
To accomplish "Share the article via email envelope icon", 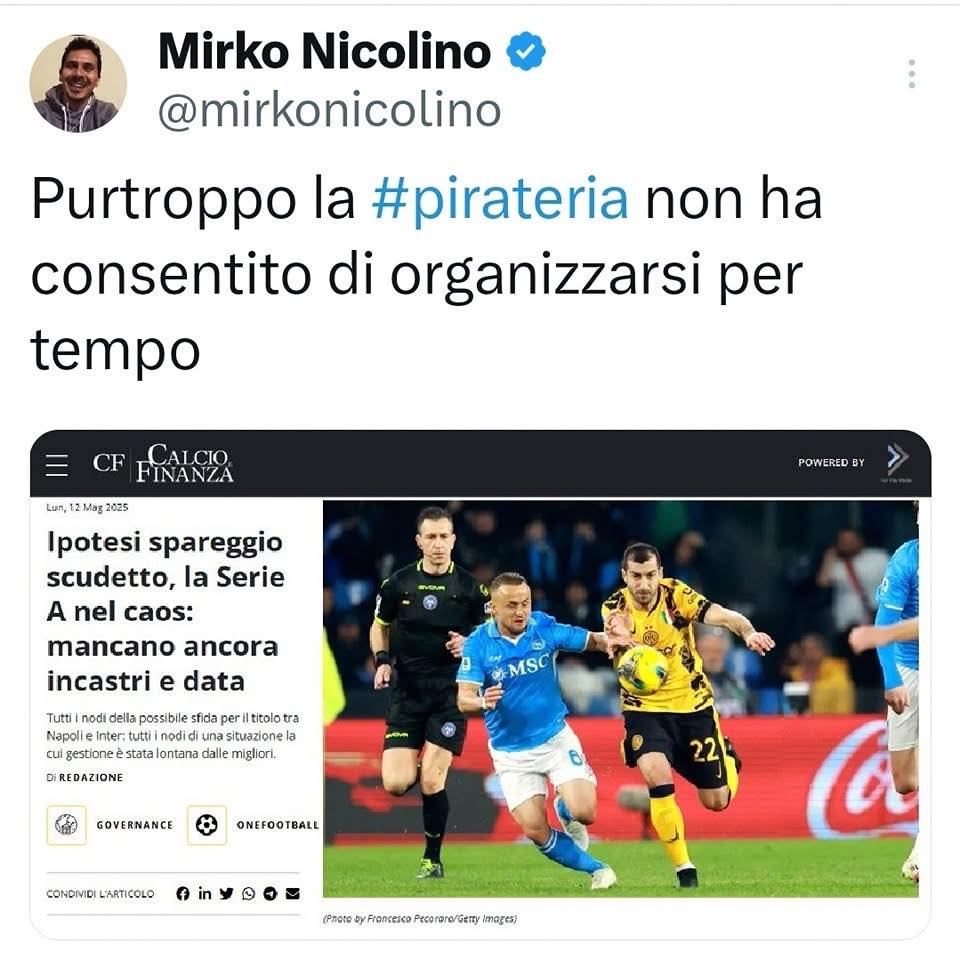I will 293,893.
